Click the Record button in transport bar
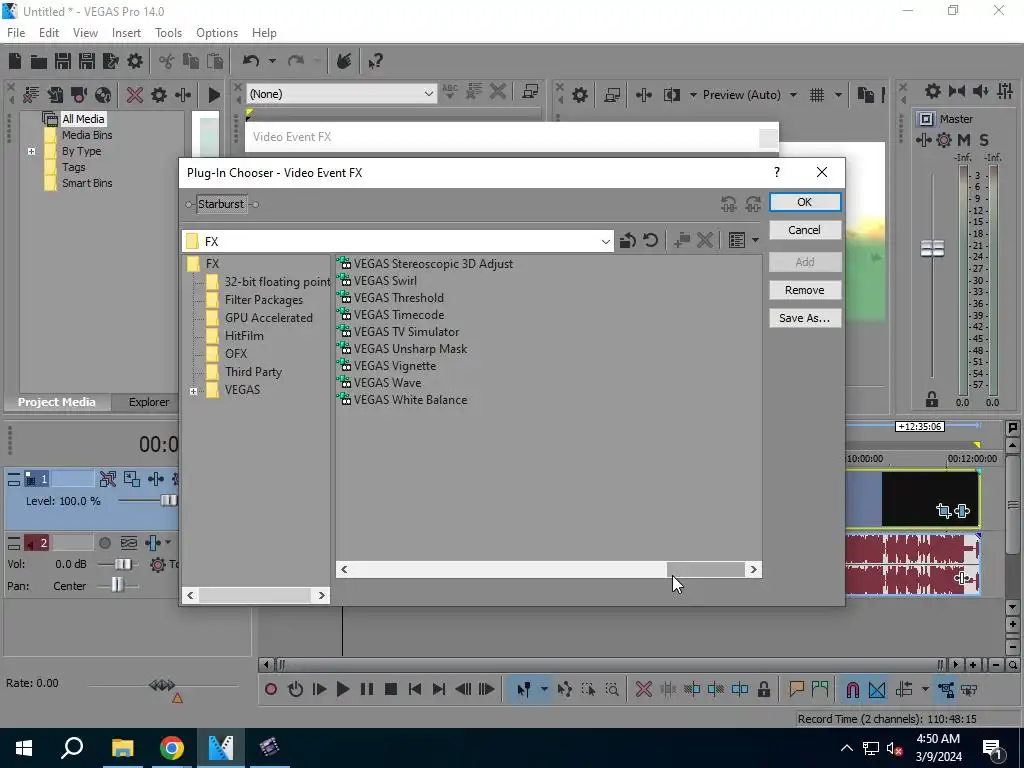 pos(271,689)
